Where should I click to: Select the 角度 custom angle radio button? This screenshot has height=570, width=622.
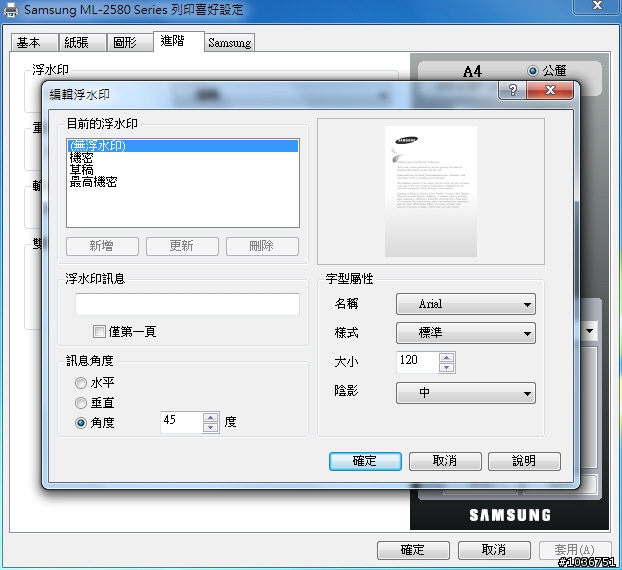pos(81,423)
